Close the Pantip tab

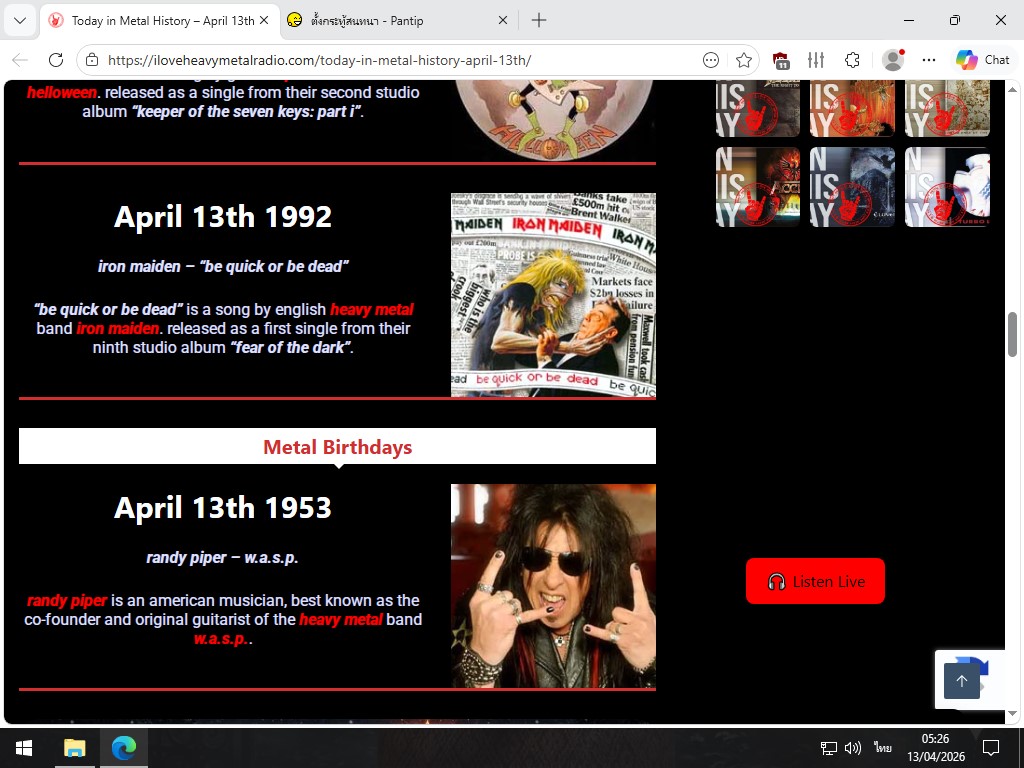pyautogui.click(x=502, y=20)
